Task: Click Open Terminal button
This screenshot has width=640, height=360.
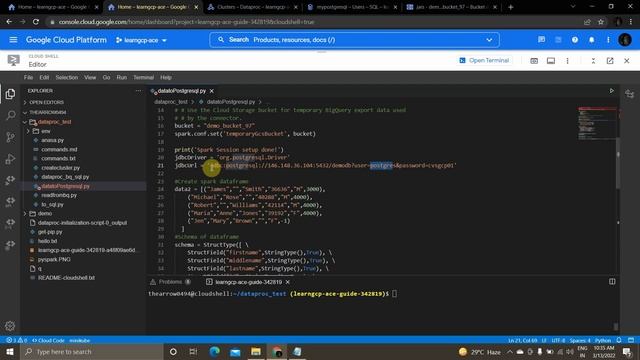Action: (484, 60)
